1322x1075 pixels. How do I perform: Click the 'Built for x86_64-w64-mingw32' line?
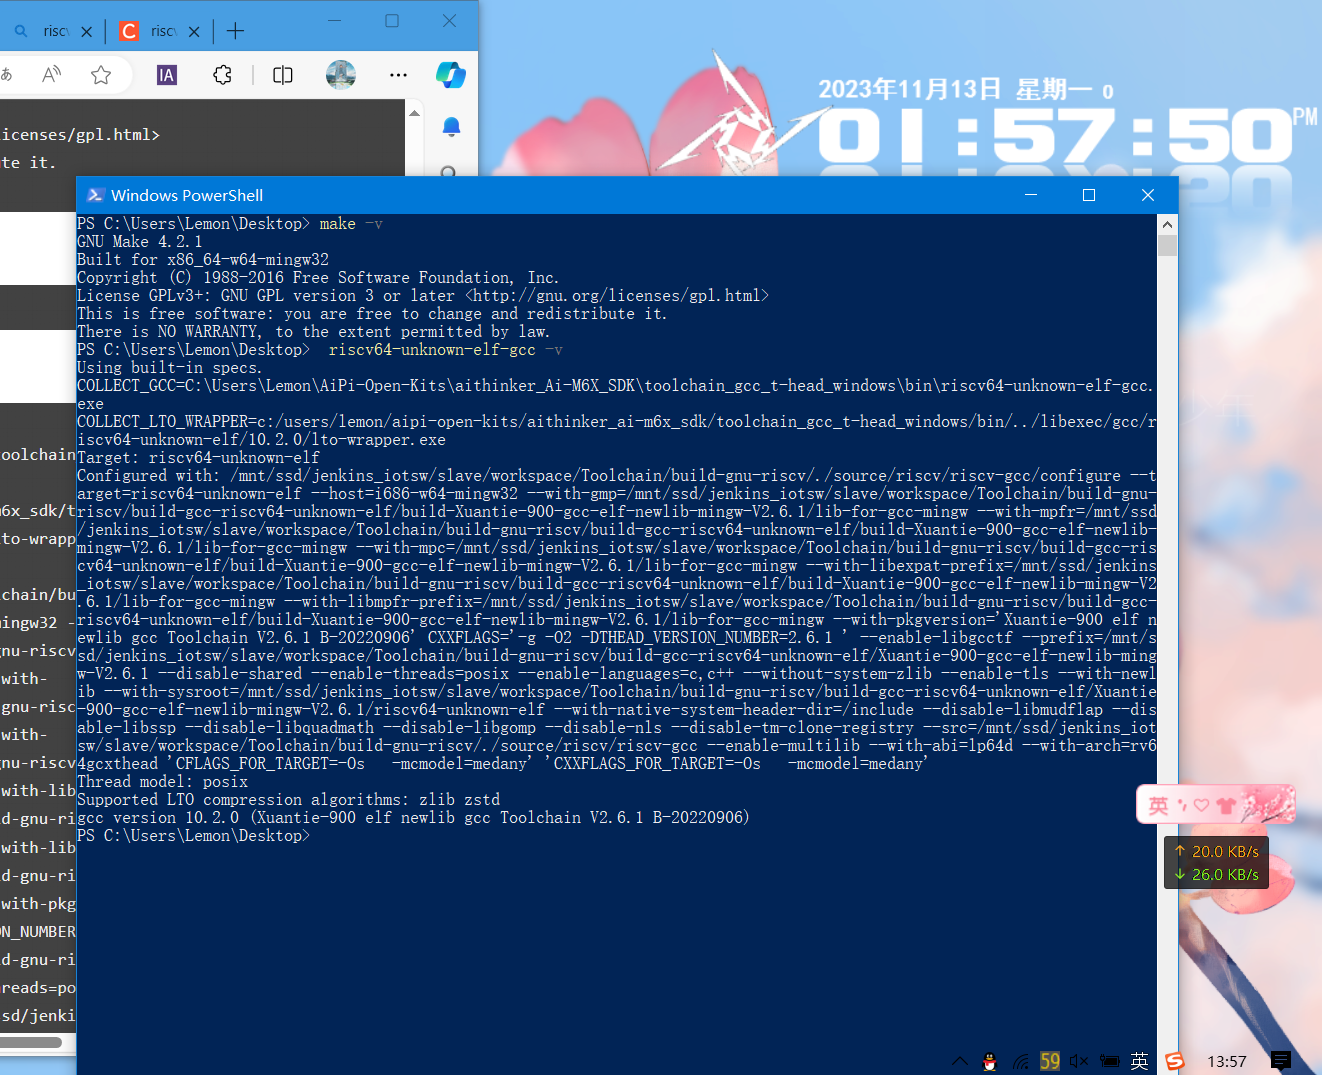[203, 260]
